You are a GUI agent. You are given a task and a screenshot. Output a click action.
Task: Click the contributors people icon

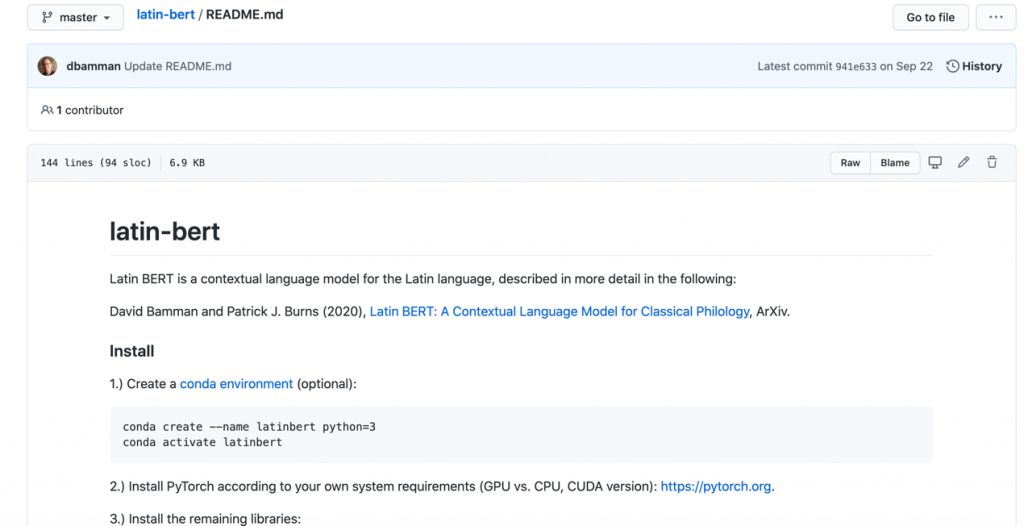(x=47, y=110)
